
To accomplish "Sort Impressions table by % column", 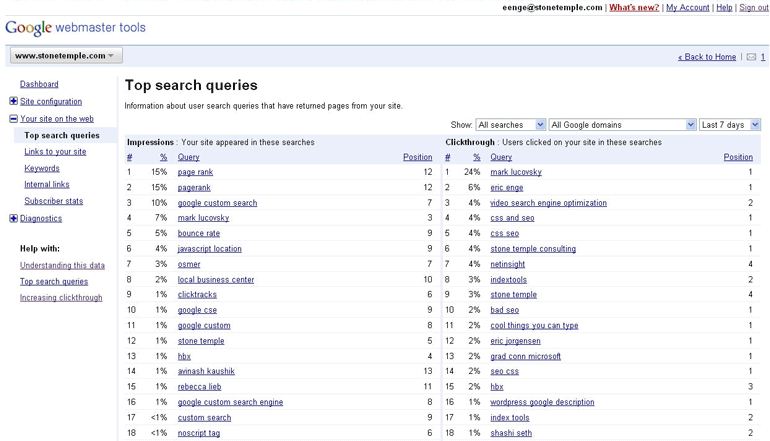I will coord(164,157).
